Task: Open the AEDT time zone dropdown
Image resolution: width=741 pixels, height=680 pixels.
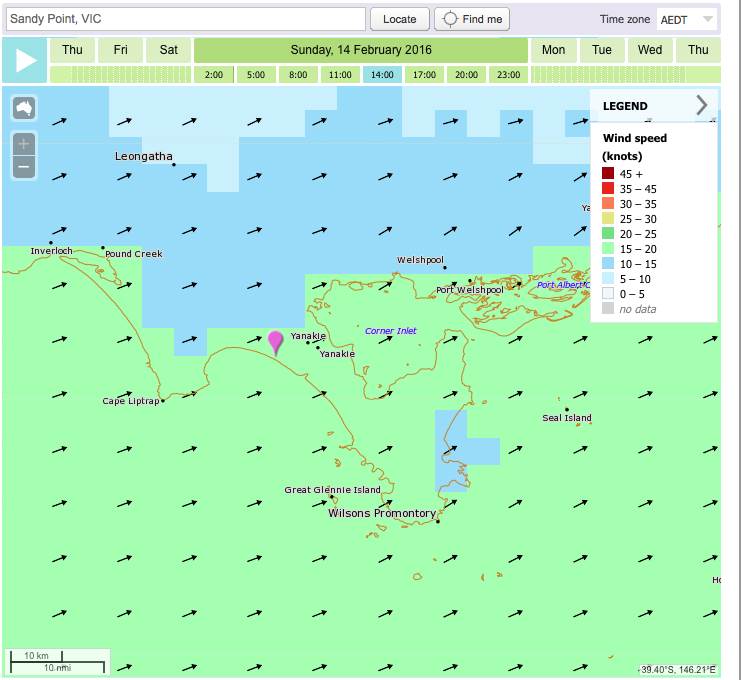Action: (x=686, y=19)
